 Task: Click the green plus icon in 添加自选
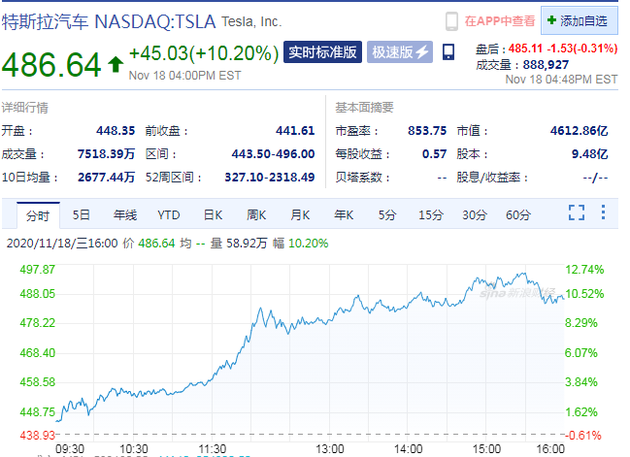pos(551,20)
